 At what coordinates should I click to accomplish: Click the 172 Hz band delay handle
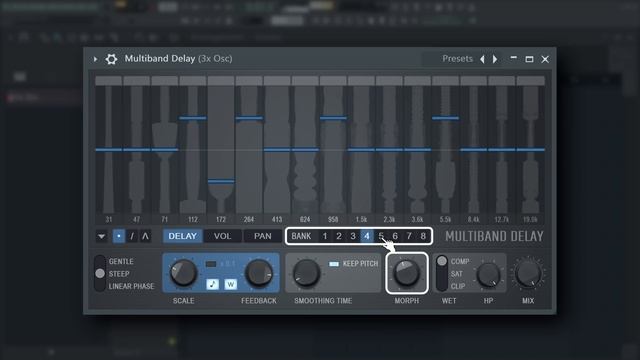[x=221, y=181]
